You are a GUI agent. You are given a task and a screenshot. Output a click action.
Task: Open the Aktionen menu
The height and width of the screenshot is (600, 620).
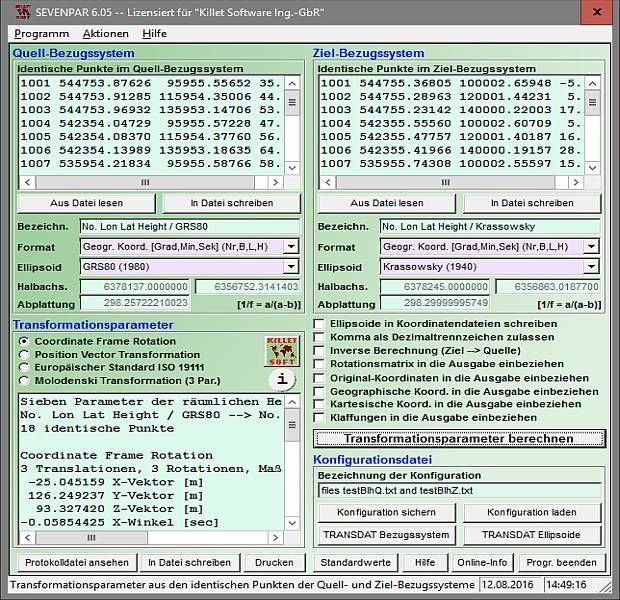[106, 34]
